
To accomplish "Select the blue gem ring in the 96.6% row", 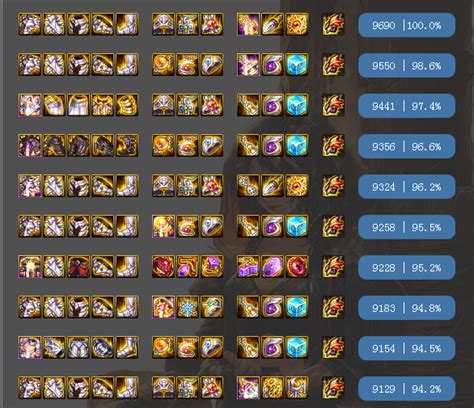I will coord(212,145).
